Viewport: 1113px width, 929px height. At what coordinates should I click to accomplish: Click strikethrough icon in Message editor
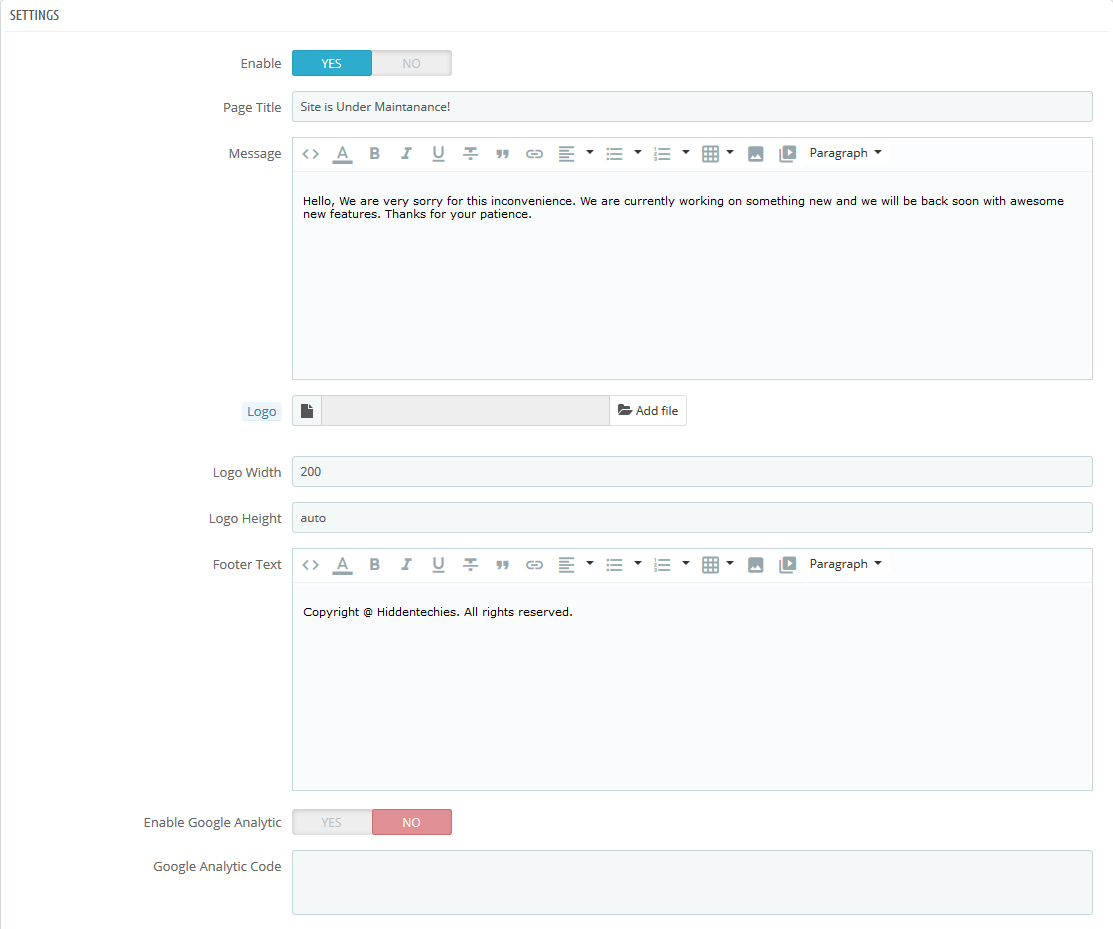tap(470, 154)
